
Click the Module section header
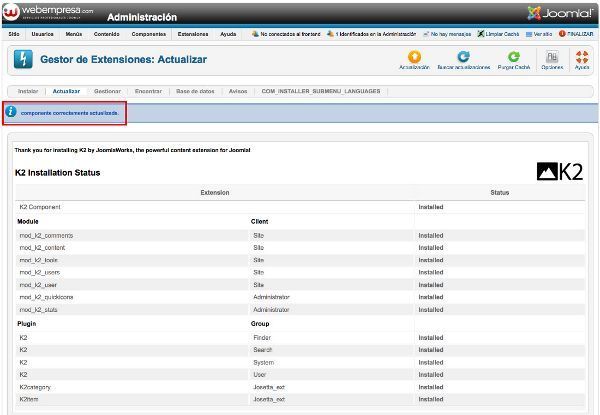28,221
